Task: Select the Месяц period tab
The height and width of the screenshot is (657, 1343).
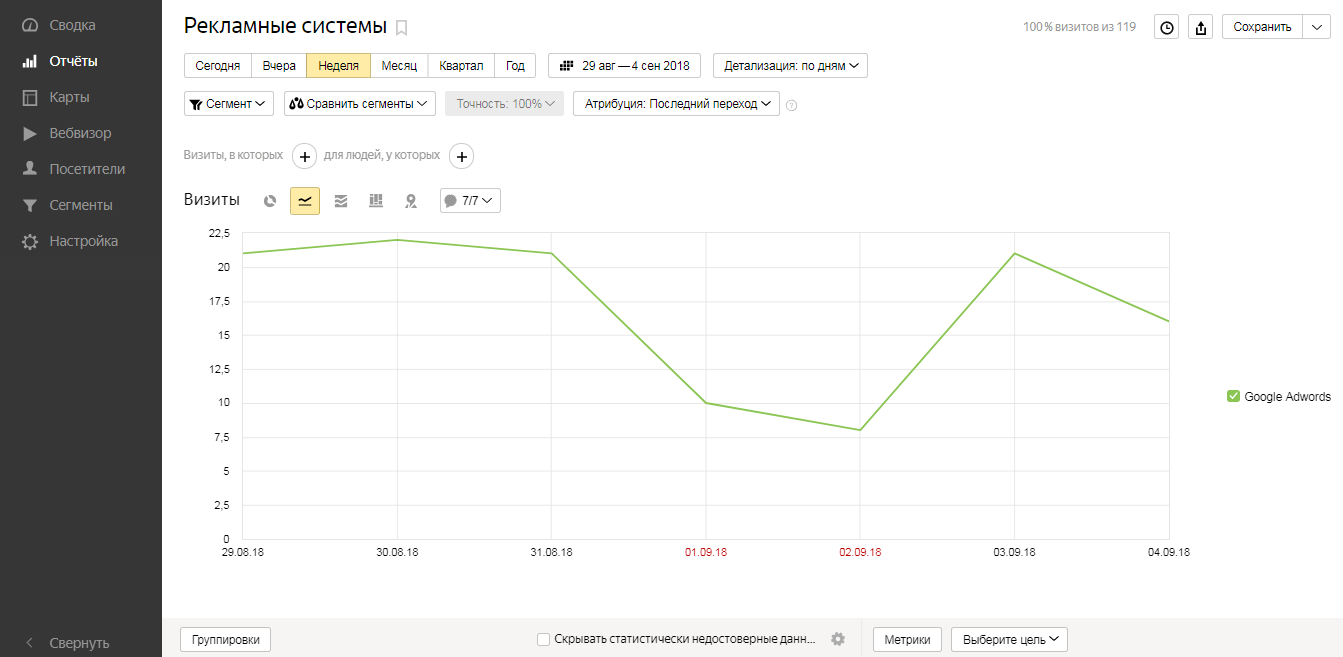Action: [399, 66]
